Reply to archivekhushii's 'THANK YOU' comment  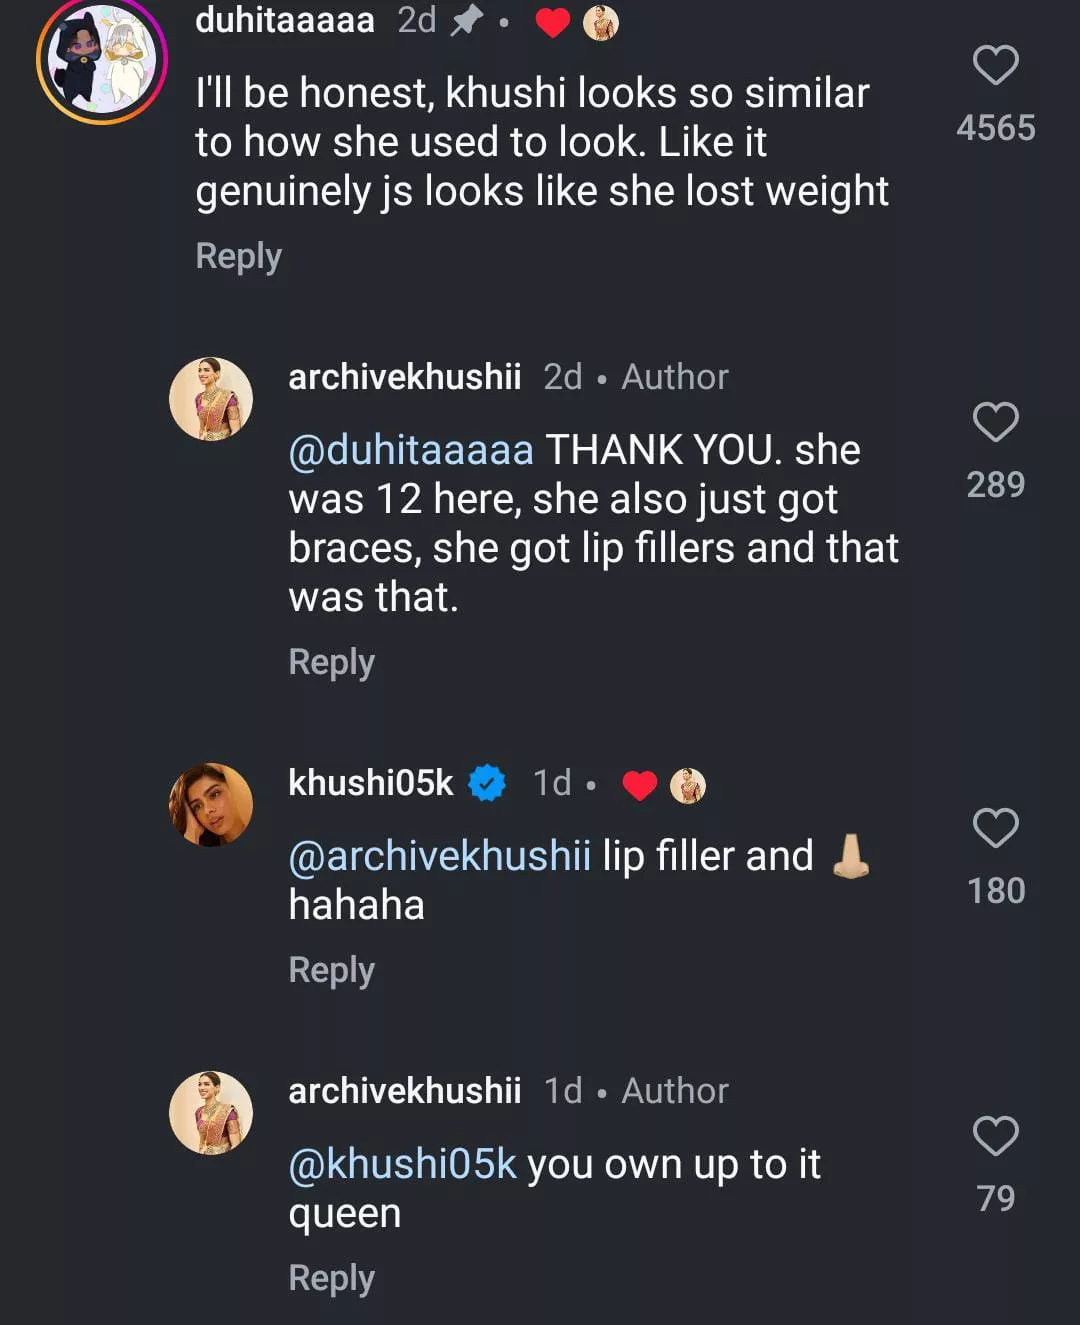[x=331, y=662]
